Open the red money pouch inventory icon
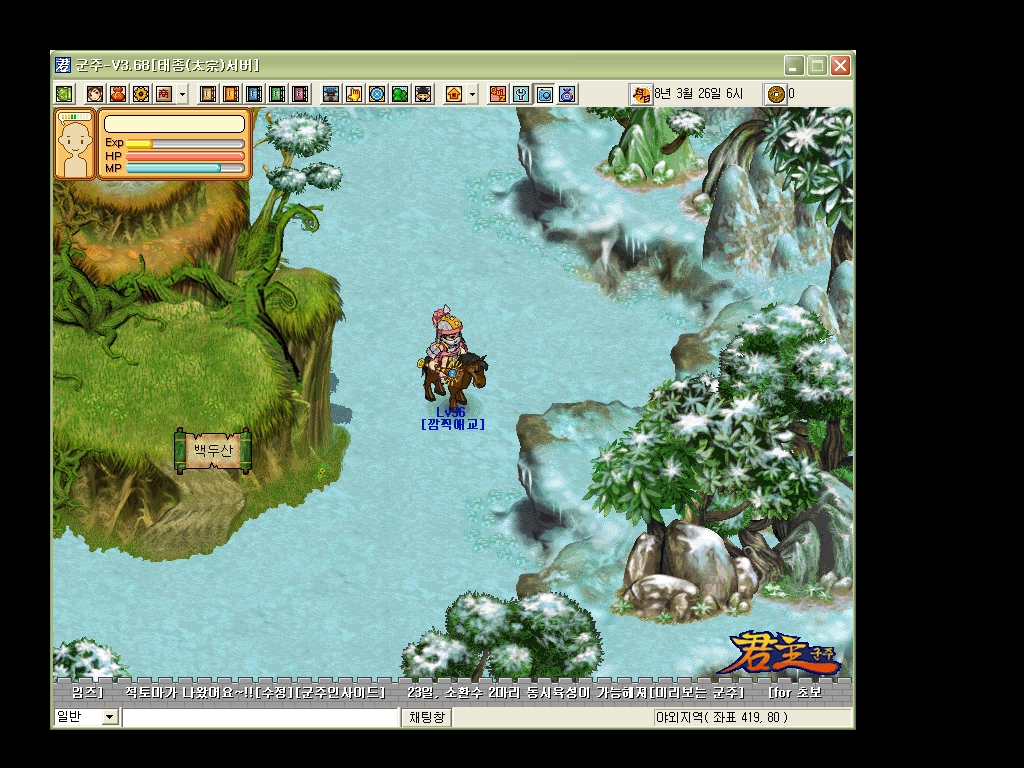 (117, 94)
